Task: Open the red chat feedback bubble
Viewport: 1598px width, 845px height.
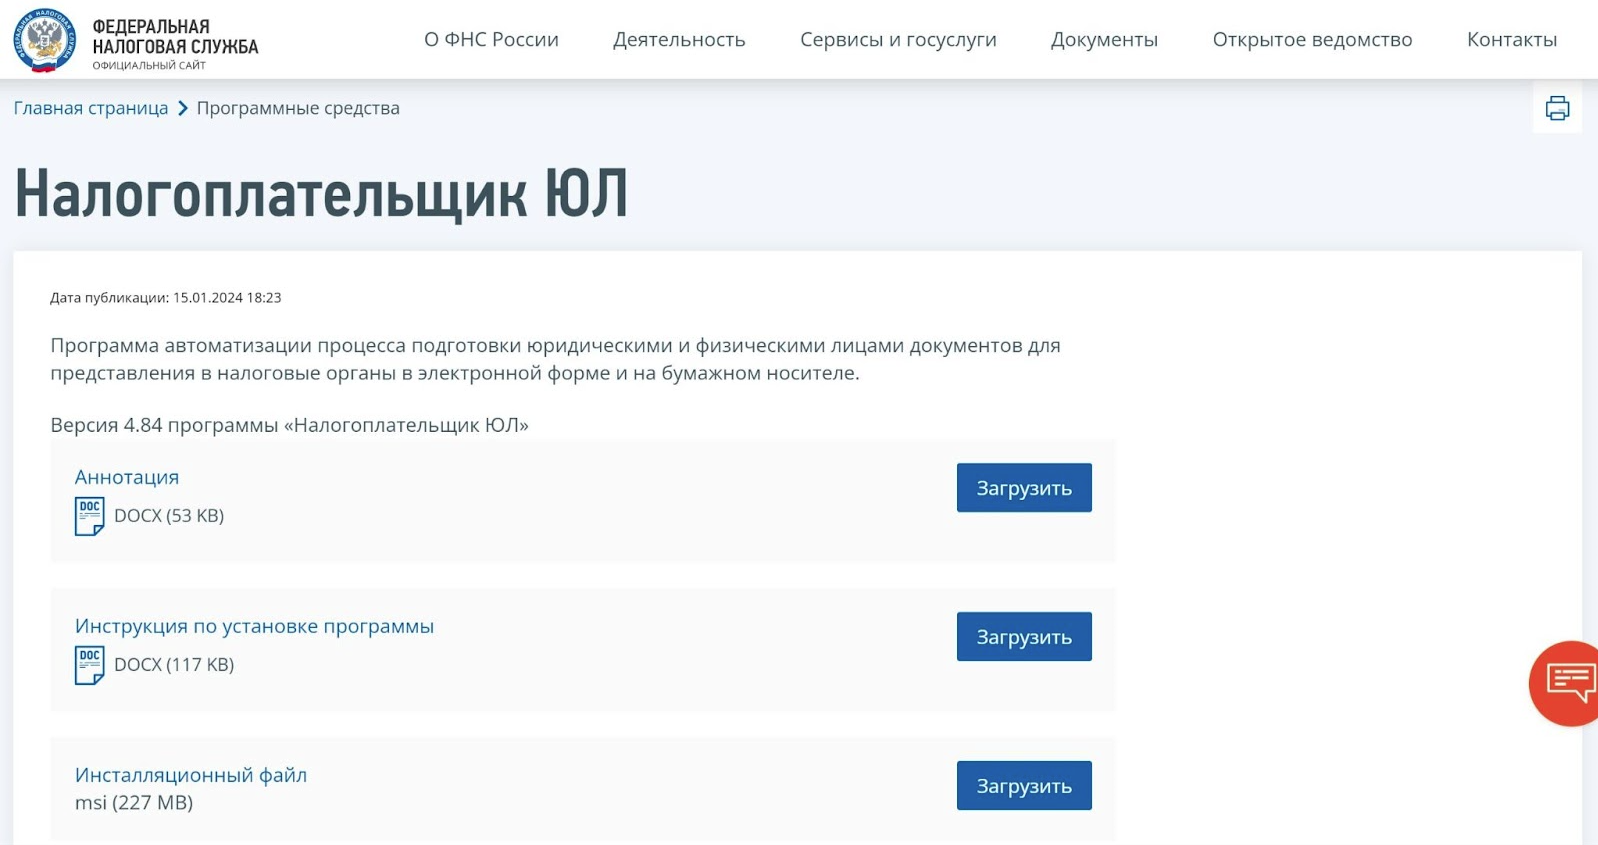Action: click(1566, 683)
